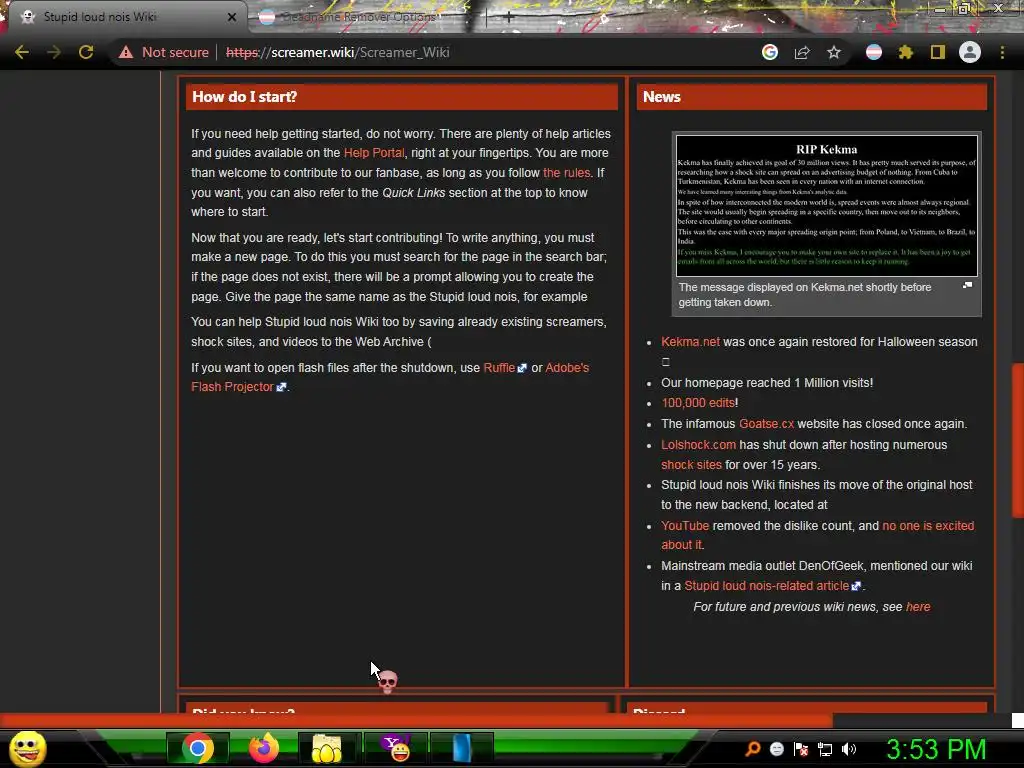Click the magnifier tray icon

pos(752,749)
